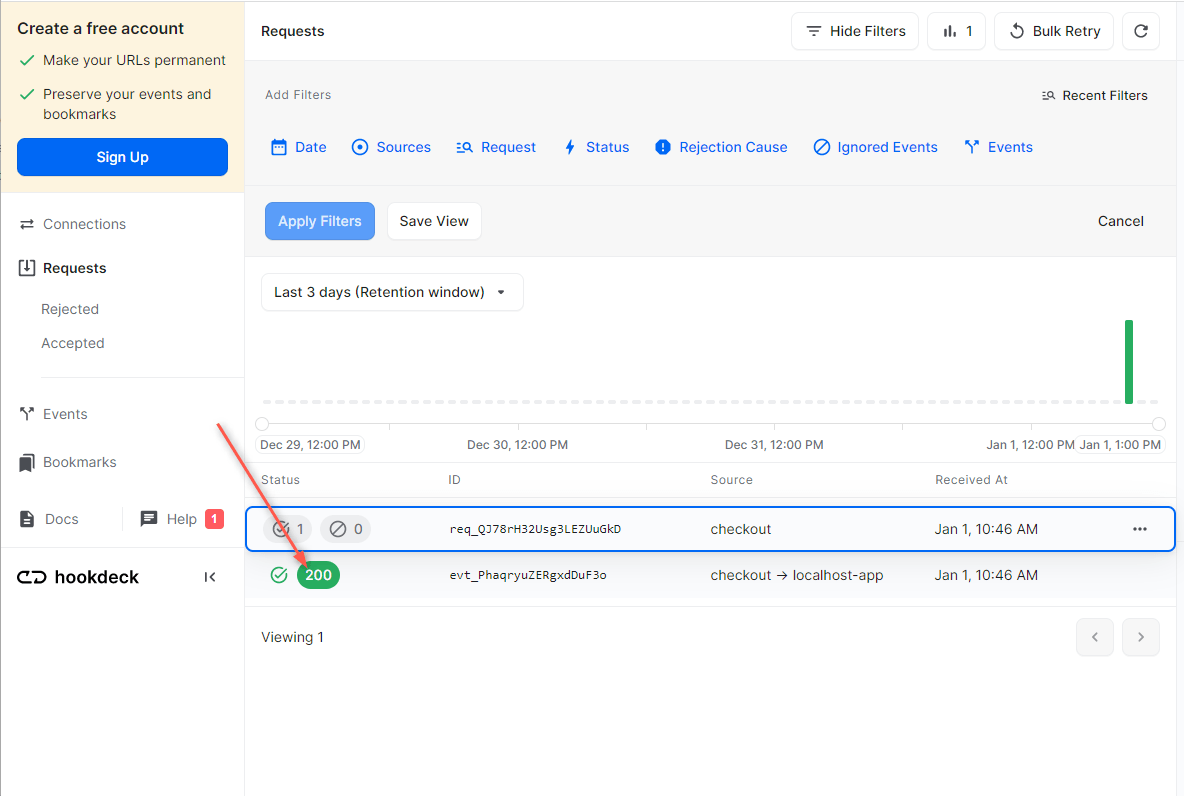Screen dimensions: 1184x796
Task: Toggle the Status filter
Action: click(596, 147)
